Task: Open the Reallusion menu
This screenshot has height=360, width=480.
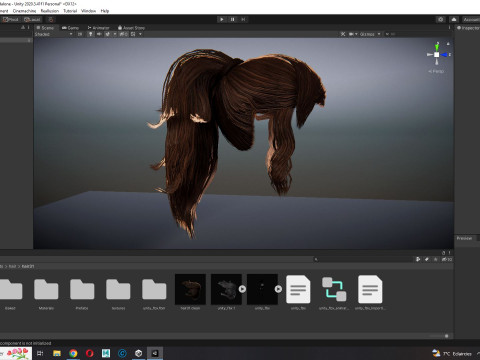Action: [50, 11]
